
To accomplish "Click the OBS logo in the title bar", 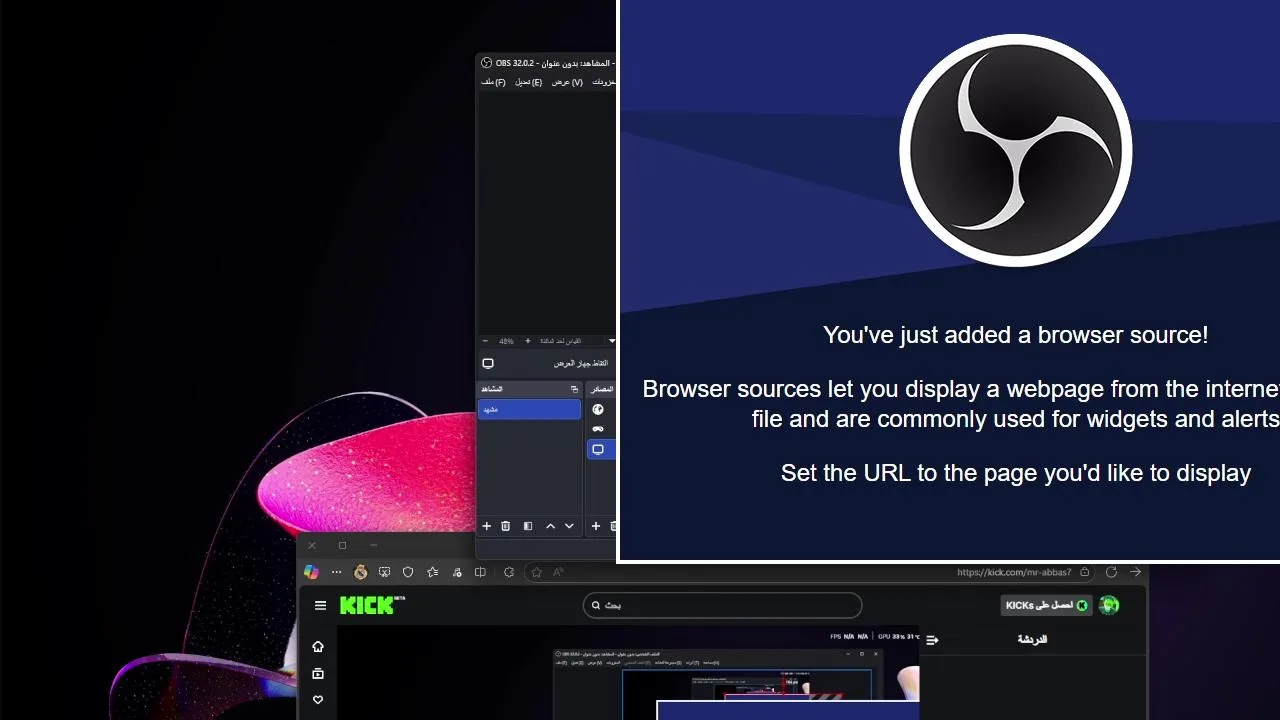I will (487, 63).
